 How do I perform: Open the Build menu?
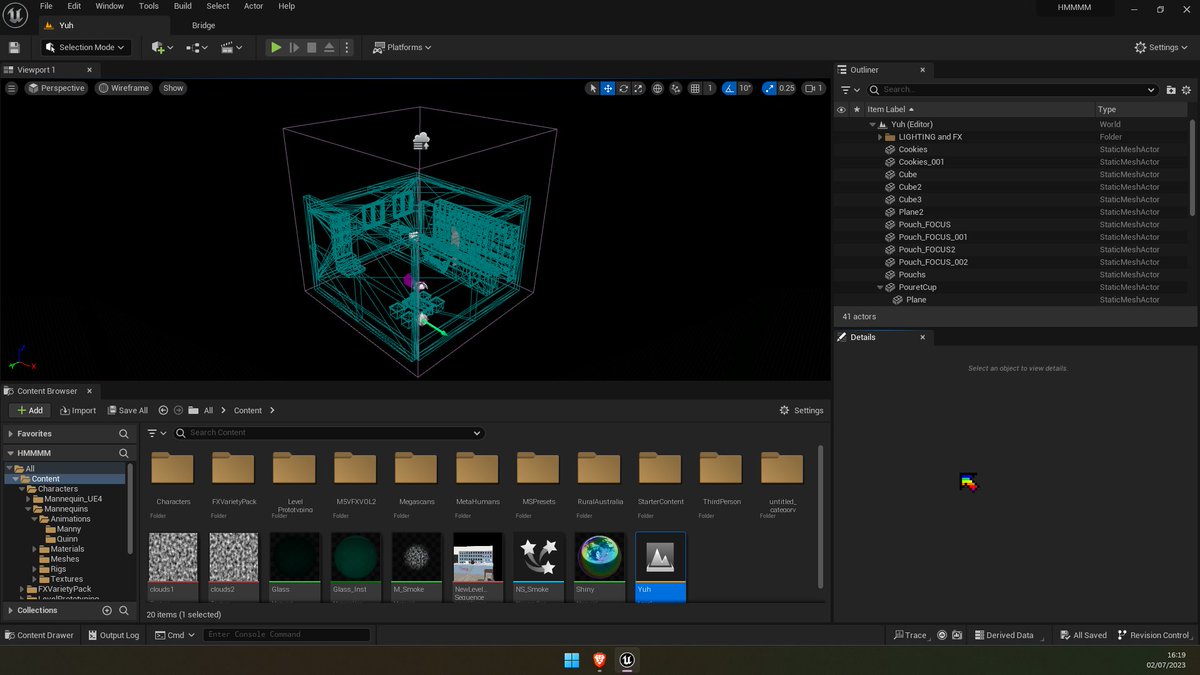(x=182, y=6)
